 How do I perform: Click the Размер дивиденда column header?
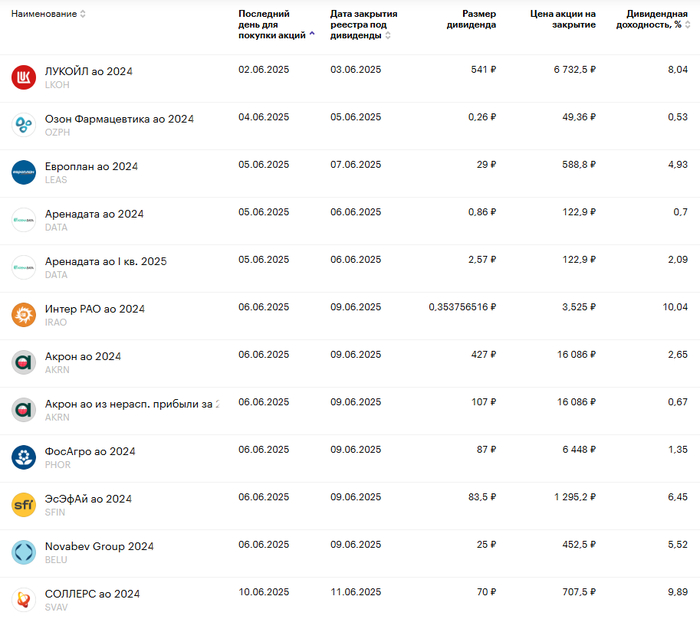coord(471,19)
